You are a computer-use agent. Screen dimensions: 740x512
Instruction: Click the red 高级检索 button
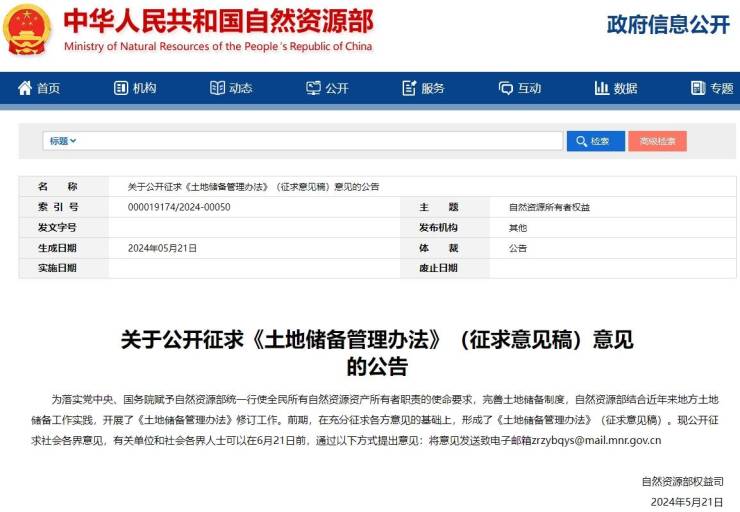657,141
